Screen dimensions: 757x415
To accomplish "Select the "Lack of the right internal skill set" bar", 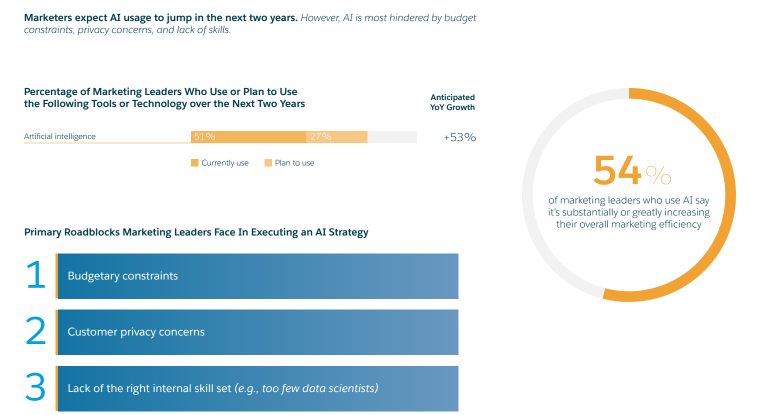I will tap(257, 388).
